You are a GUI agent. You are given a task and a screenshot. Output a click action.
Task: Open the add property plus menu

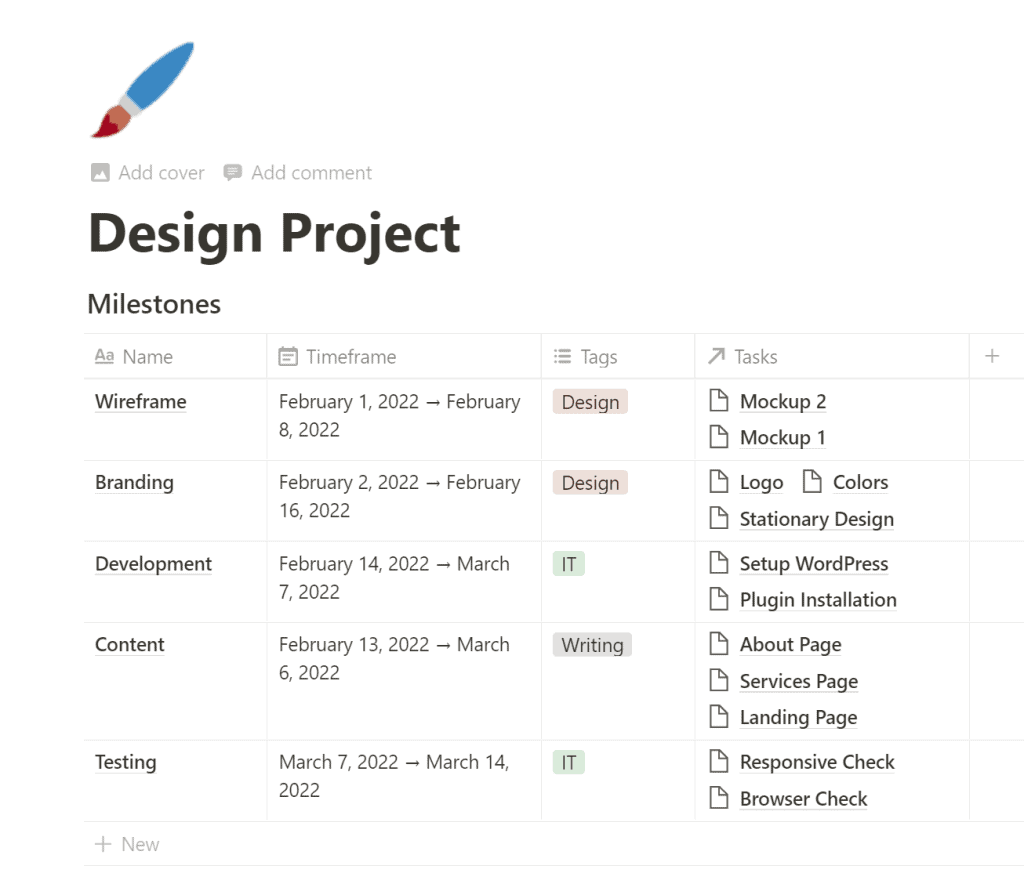[x=991, y=355]
